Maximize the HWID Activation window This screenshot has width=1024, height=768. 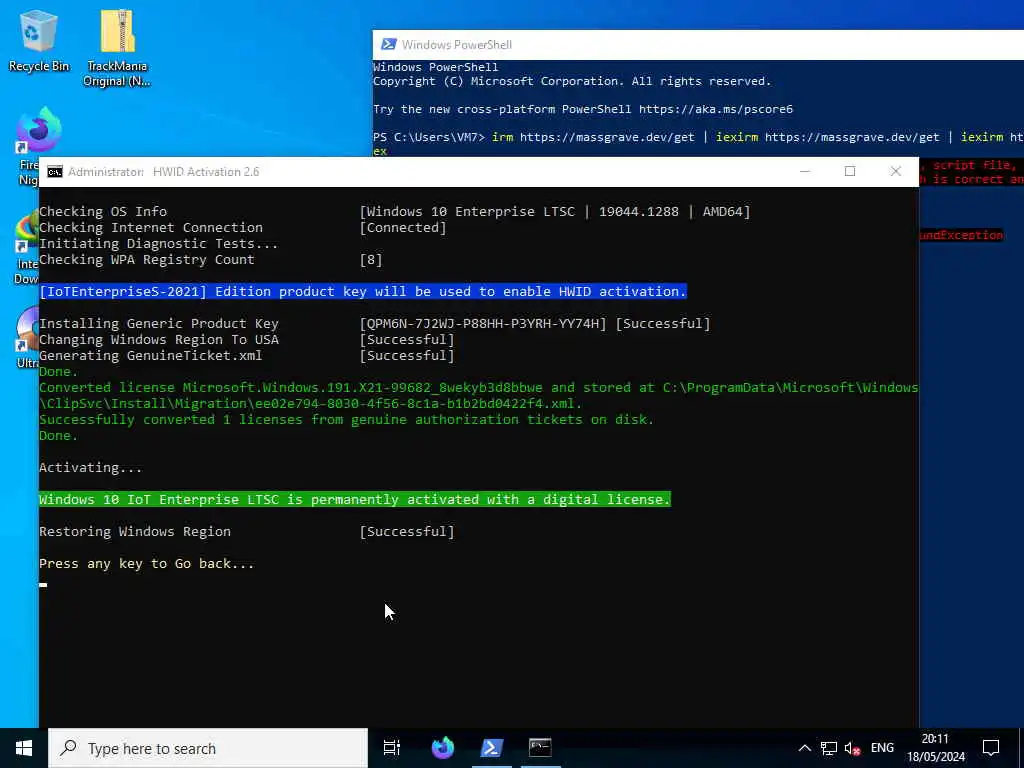(x=850, y=171)
